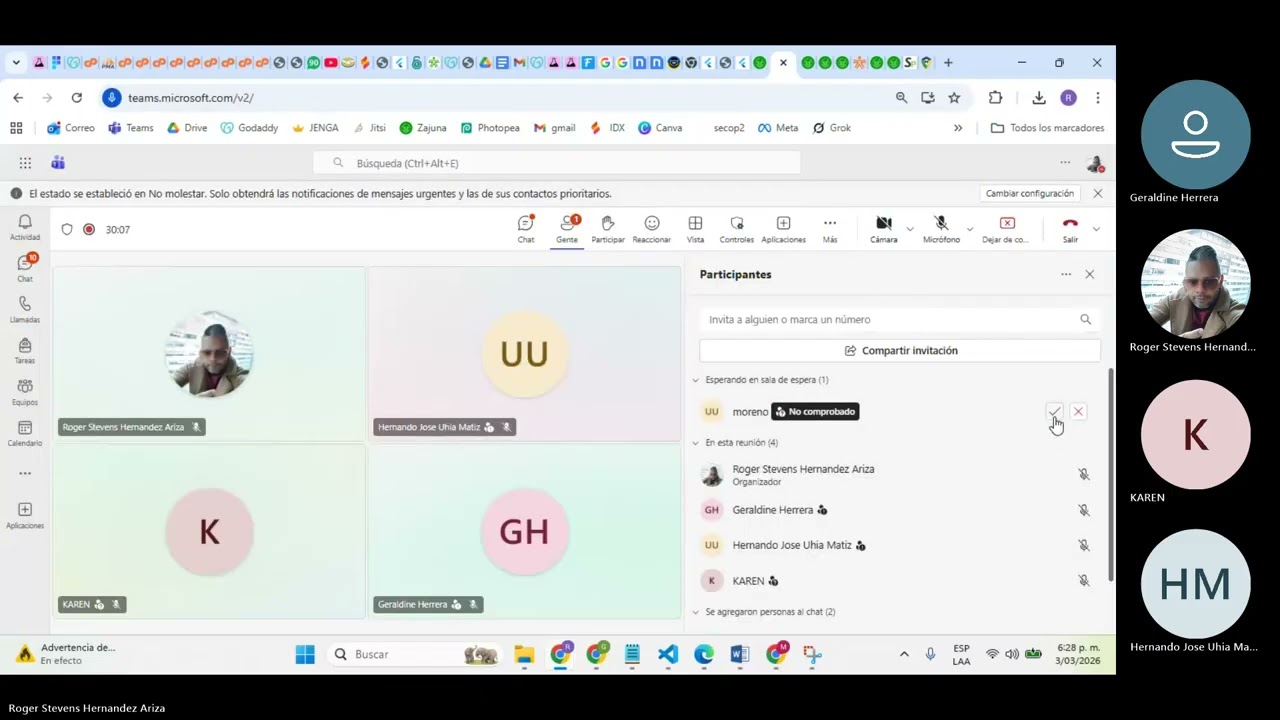Select the KAREN video tile
This screenshot has width=1280, height=720.
click(x=209, y=532)
